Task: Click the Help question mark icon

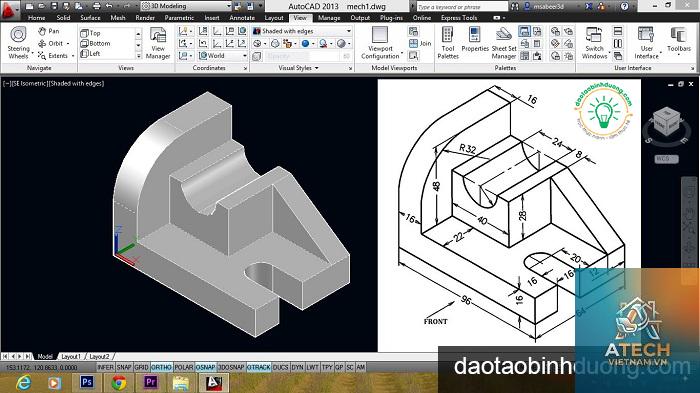Action: [625, 6]
